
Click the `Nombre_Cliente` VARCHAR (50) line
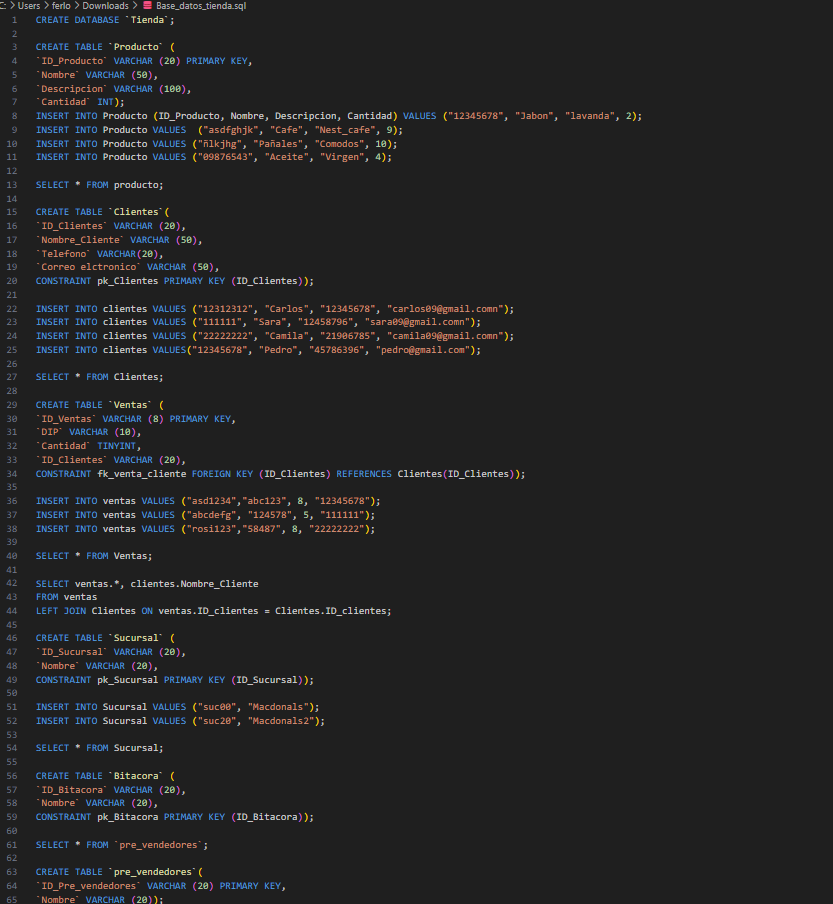(119, 240)
